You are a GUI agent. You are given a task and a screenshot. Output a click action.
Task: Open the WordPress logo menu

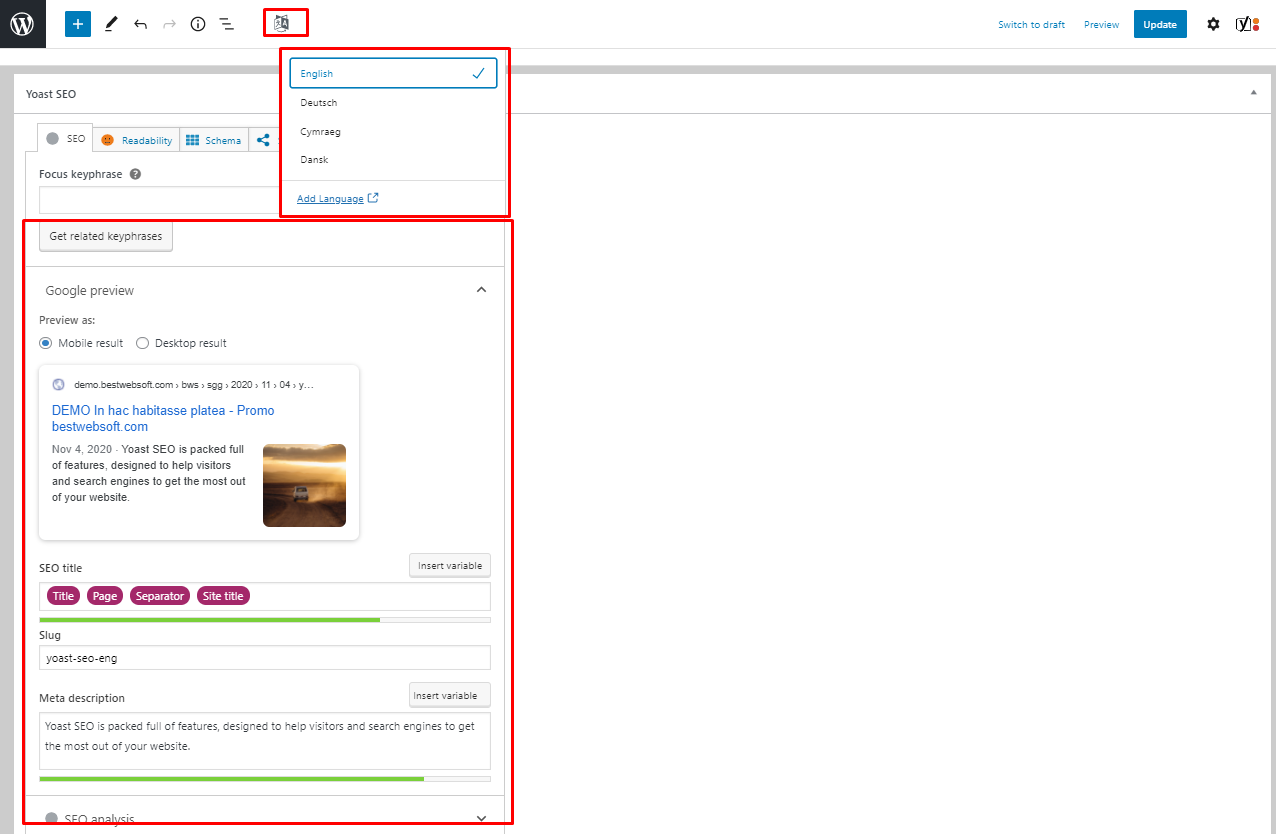point(23,24)
